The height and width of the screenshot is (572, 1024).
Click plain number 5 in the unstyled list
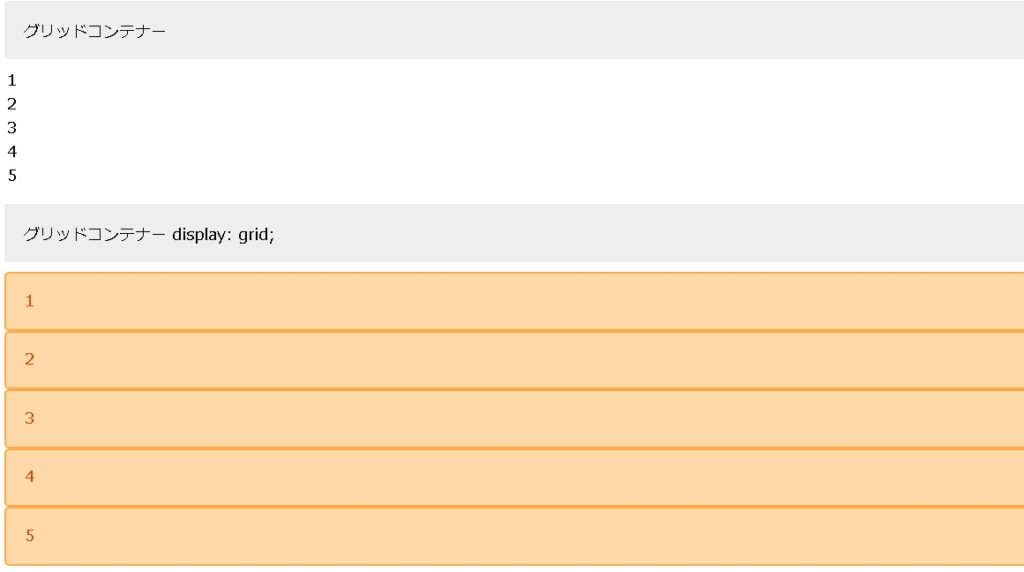12,176
